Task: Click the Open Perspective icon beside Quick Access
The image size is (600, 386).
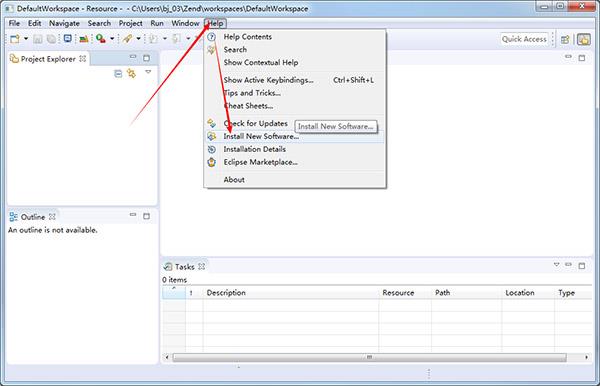Action: pos(565,39)
